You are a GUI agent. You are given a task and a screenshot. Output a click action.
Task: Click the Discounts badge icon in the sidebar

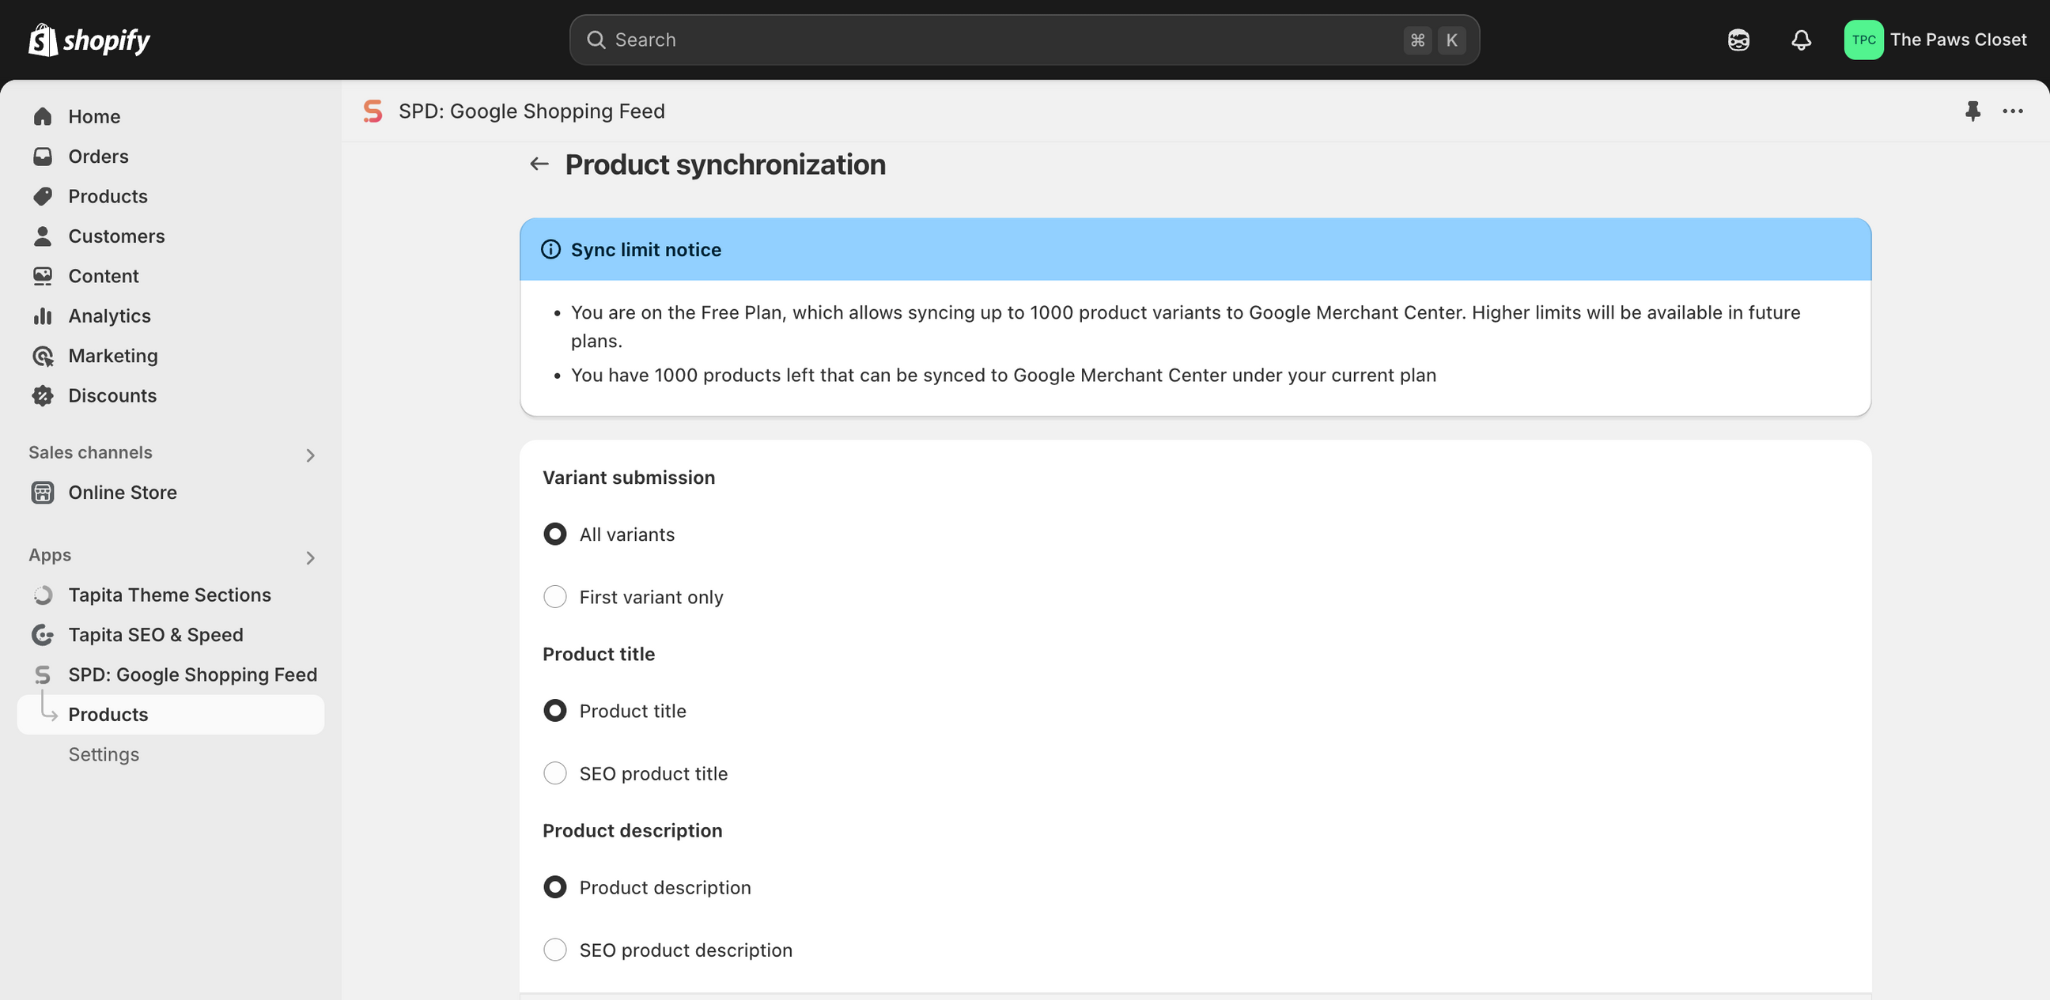[42, 396]
